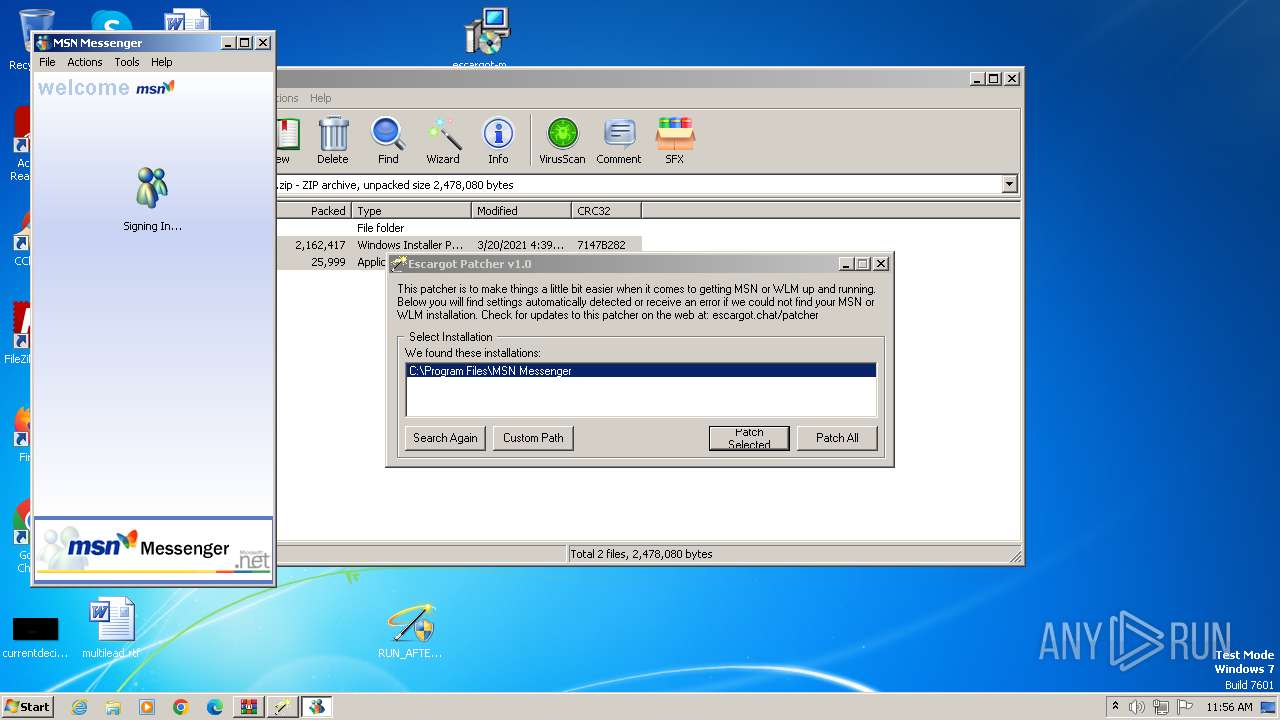Open the Help menu in WinRAR
The width and height of the screenshot is (1280, 720).
320,98
